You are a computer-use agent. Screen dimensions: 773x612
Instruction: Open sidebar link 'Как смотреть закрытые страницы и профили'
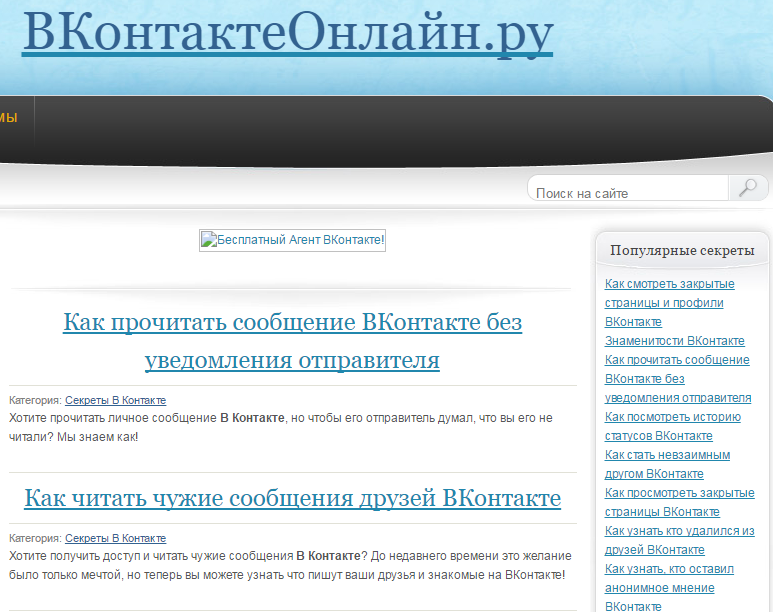pyautogui.click(x=669, y=303)
